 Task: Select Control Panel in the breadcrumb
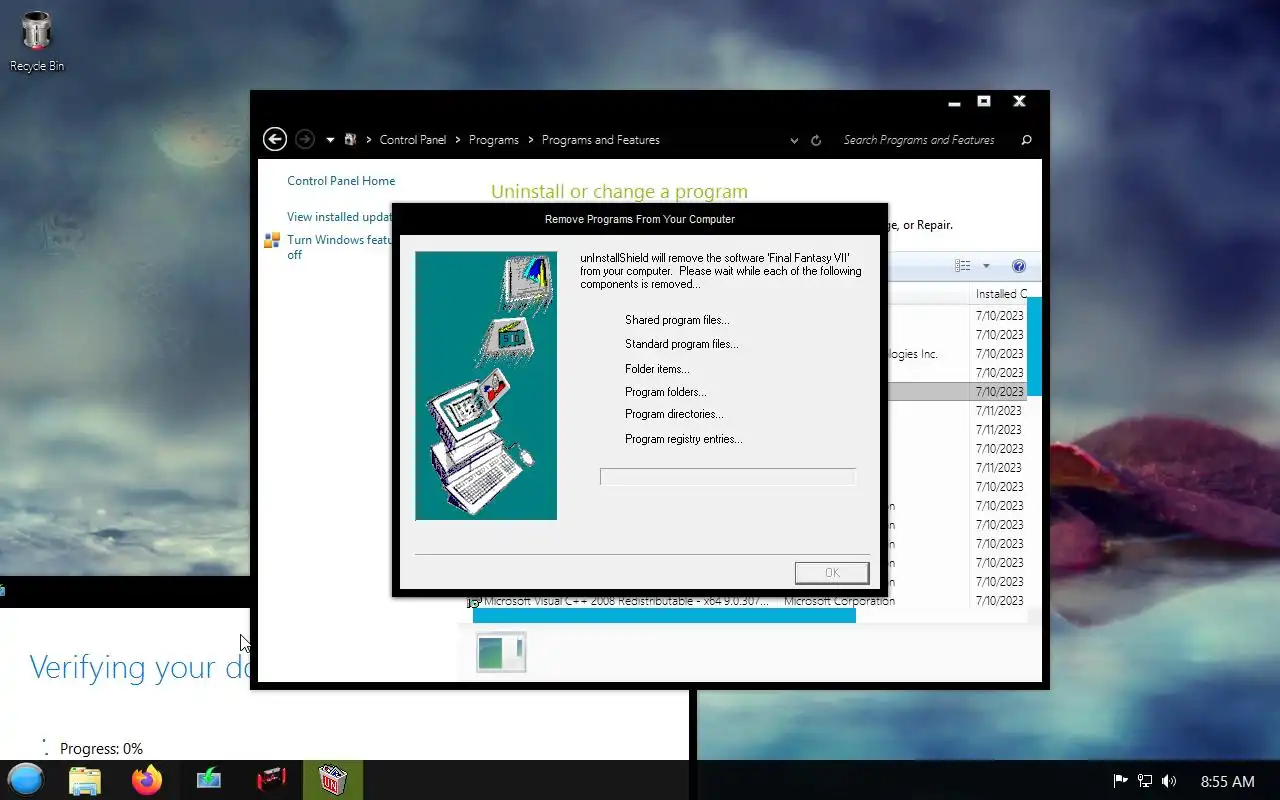[413, 140]
